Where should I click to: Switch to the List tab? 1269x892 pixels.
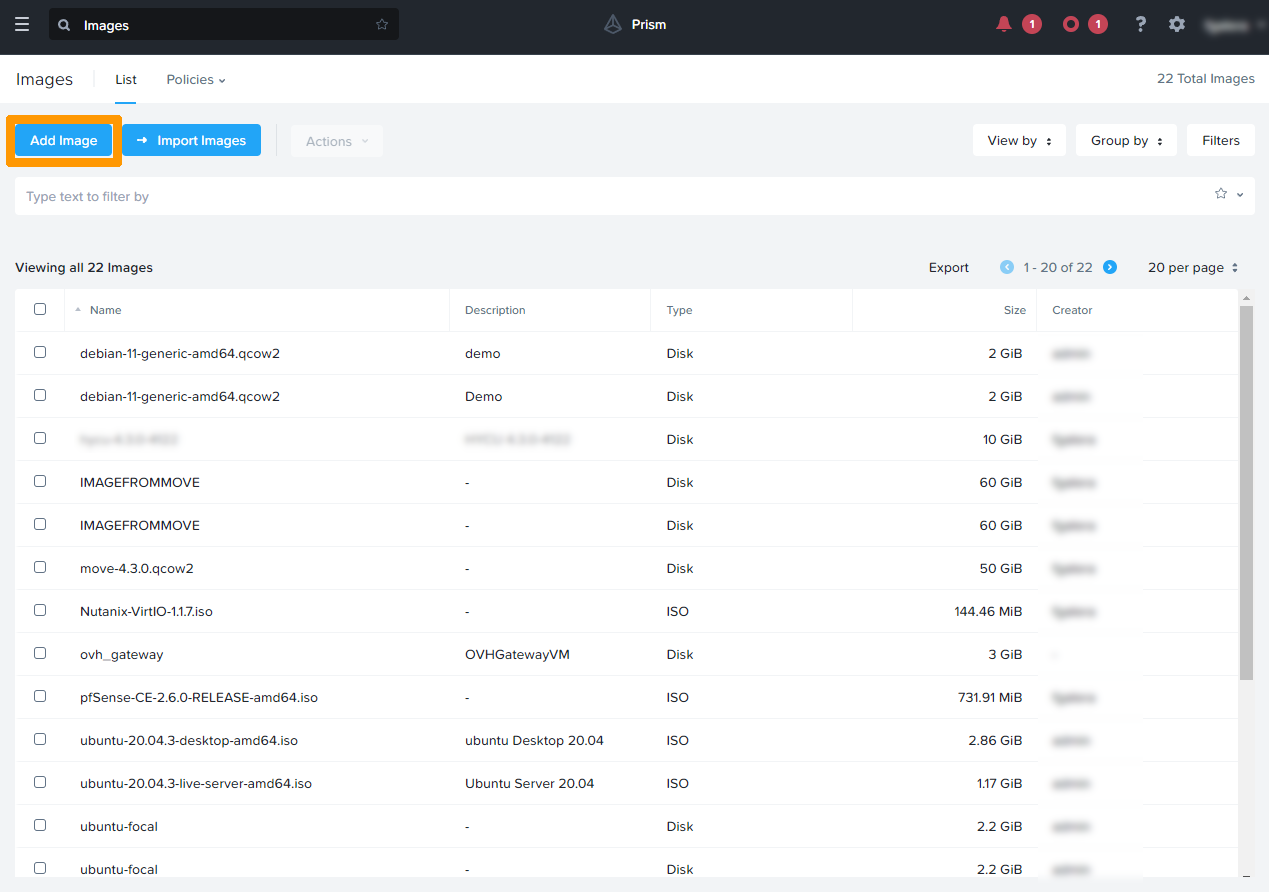(125, 79)
